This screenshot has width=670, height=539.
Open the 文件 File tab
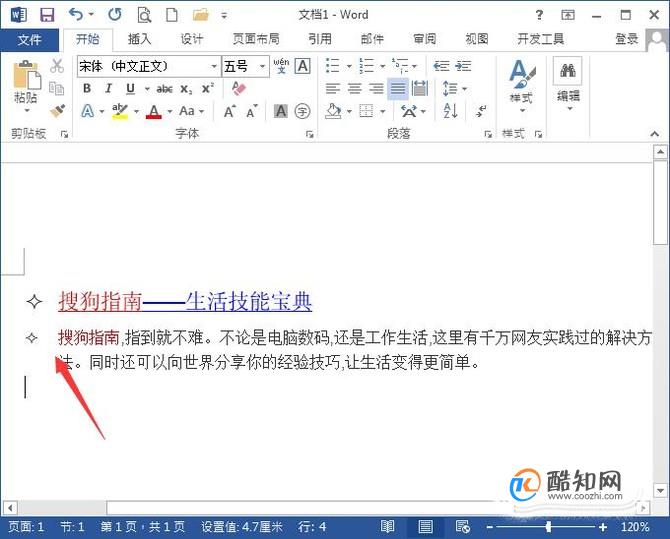point(29,40)
